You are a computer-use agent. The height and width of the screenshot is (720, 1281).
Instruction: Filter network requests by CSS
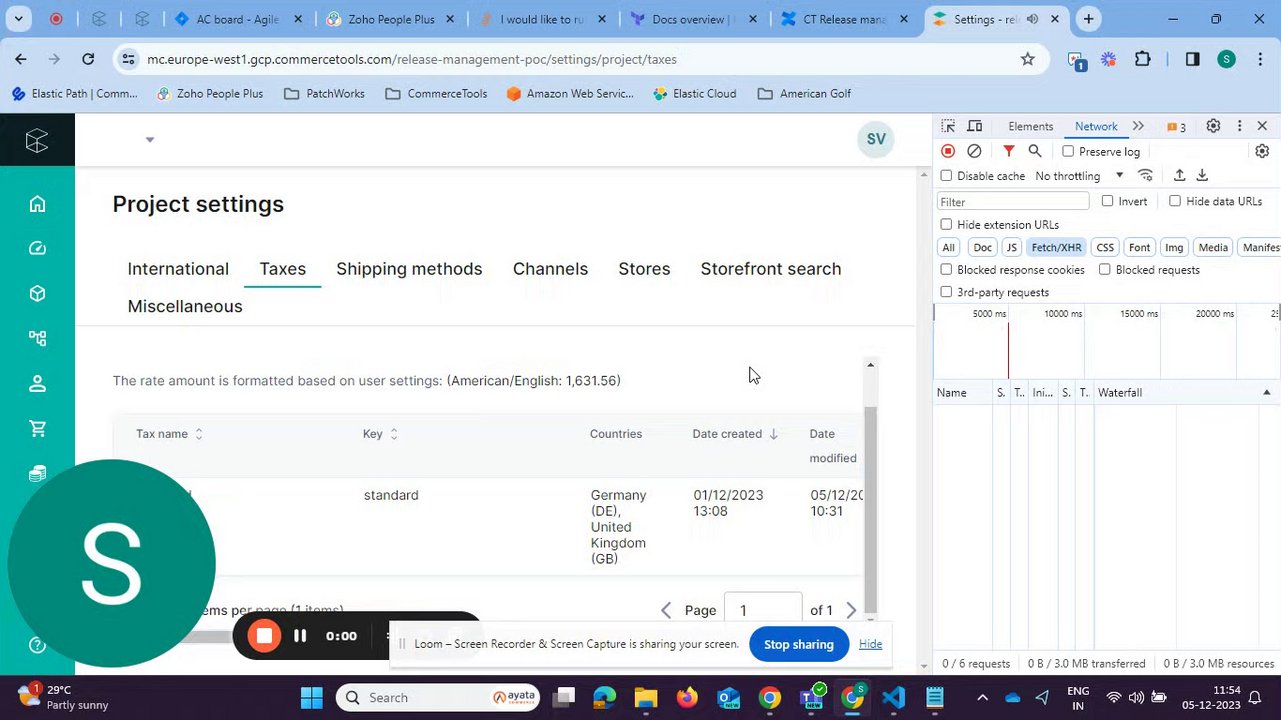[x=1105, y=248]
